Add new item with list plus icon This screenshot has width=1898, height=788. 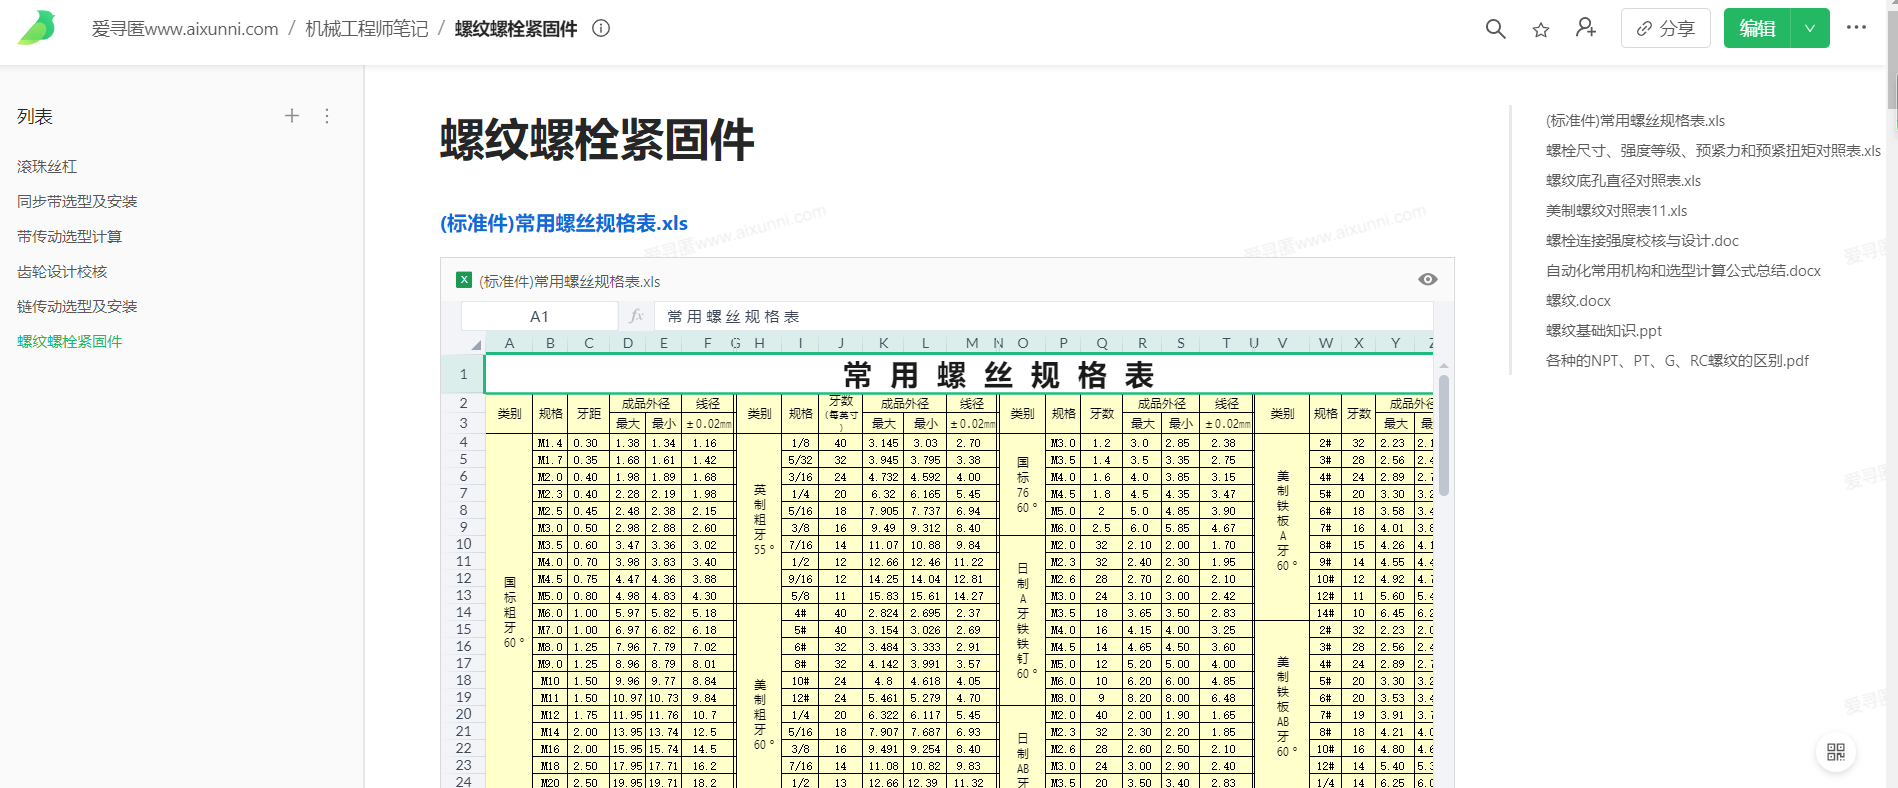[292, 116]
